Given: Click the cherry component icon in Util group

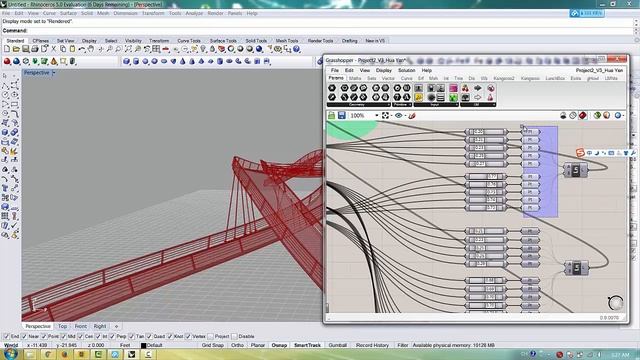Looking at the screenshot, I should [x=465, y=88].
